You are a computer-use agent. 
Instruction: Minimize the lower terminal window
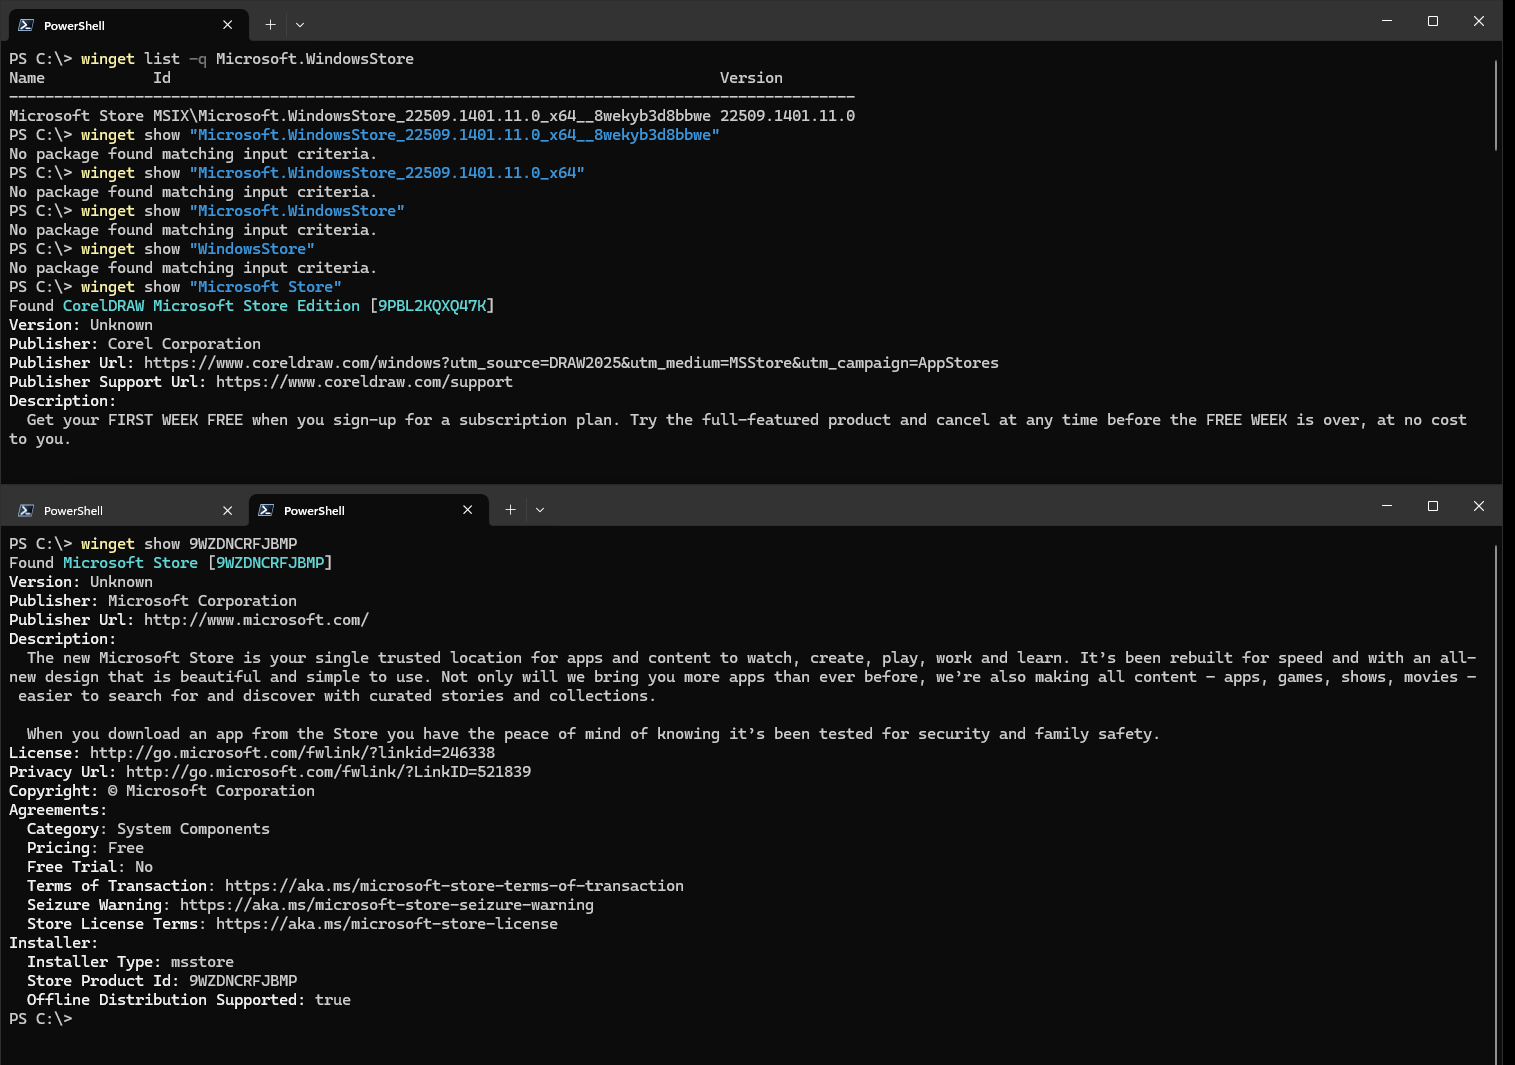(x=1387, y=506)
